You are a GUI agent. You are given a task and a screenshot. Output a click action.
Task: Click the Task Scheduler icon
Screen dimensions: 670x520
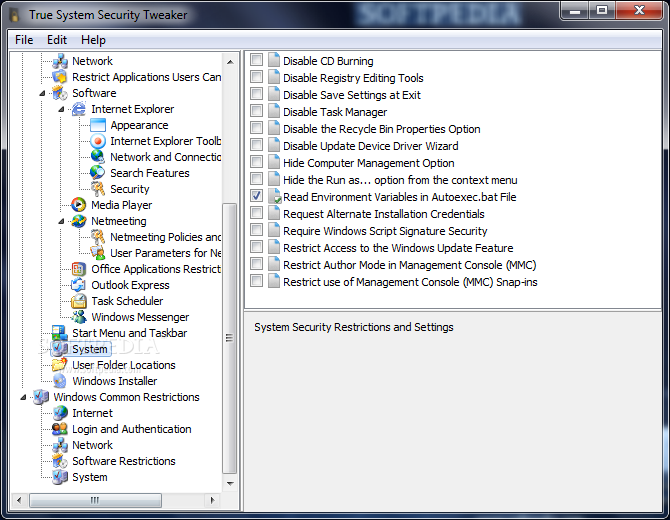tap(79, 301)
